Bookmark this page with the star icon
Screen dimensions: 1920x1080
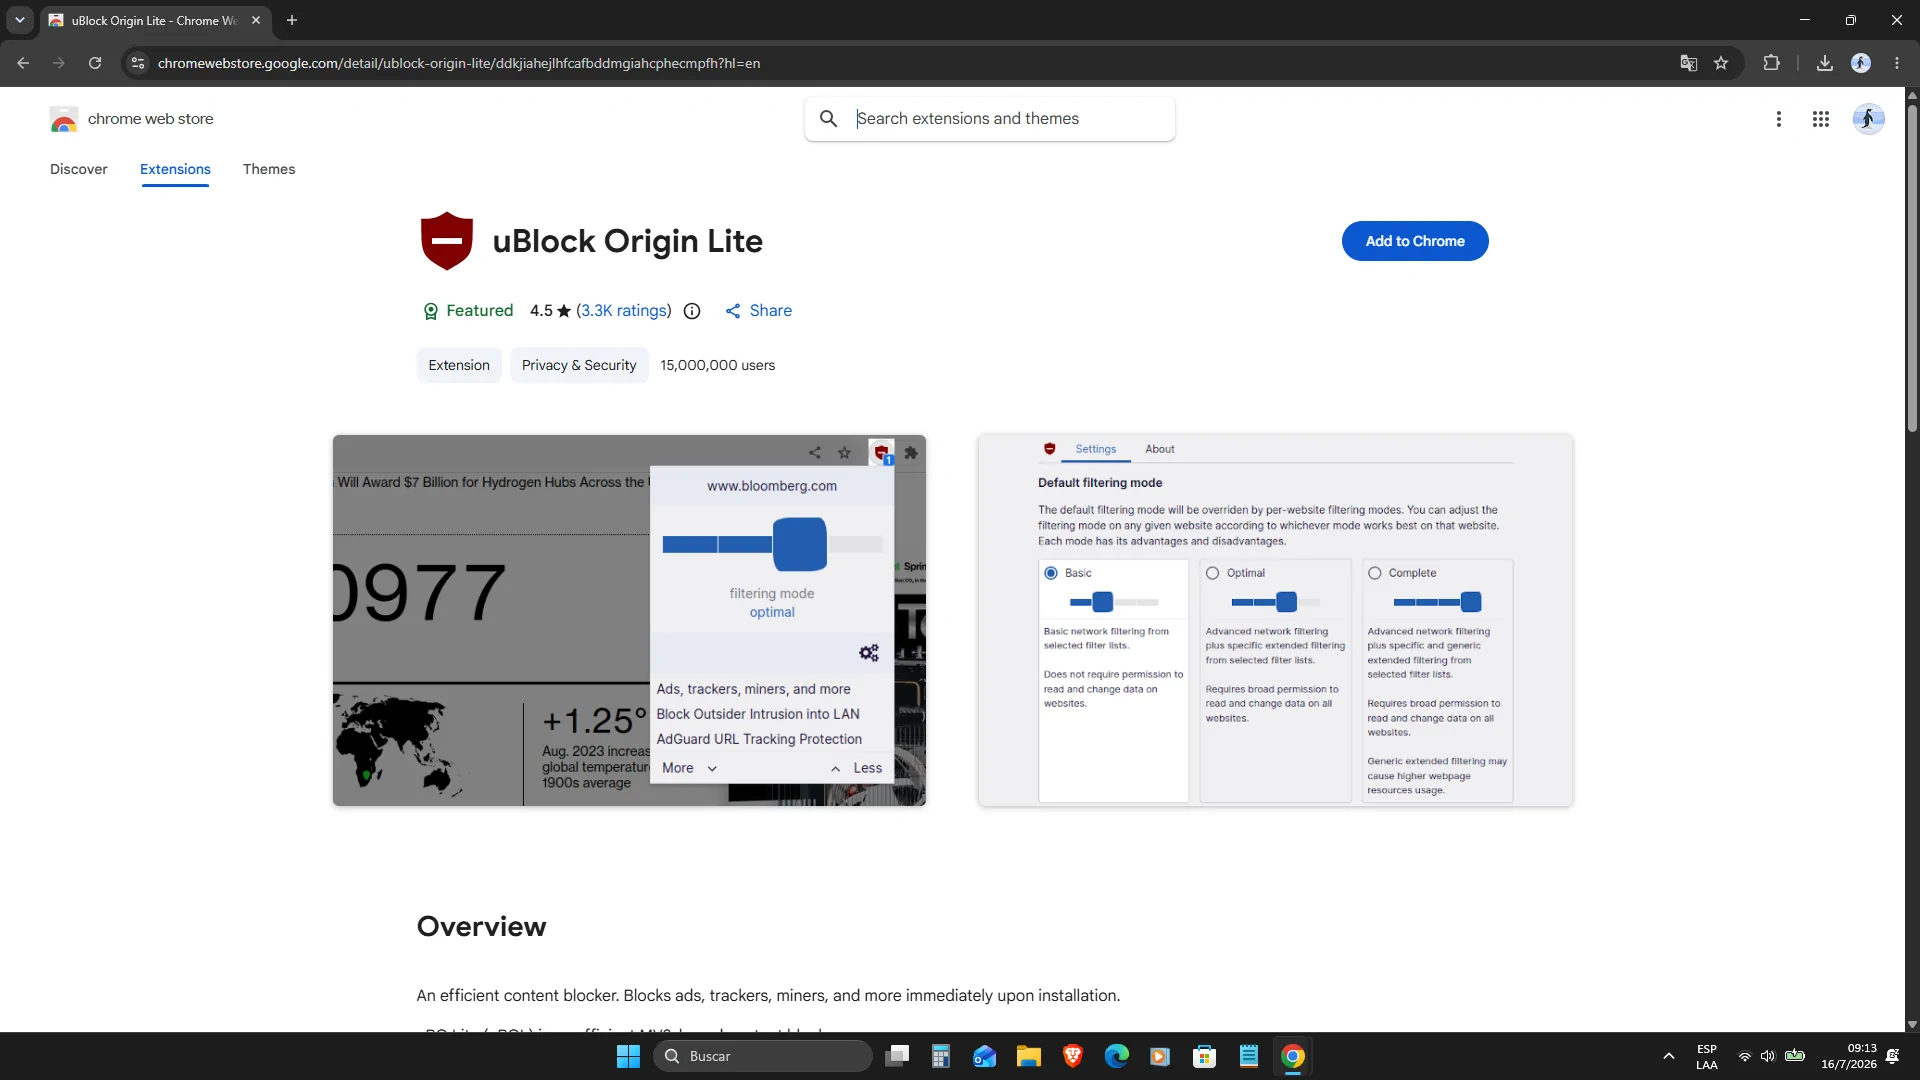pyautogui.click(x=1721, y=63)
